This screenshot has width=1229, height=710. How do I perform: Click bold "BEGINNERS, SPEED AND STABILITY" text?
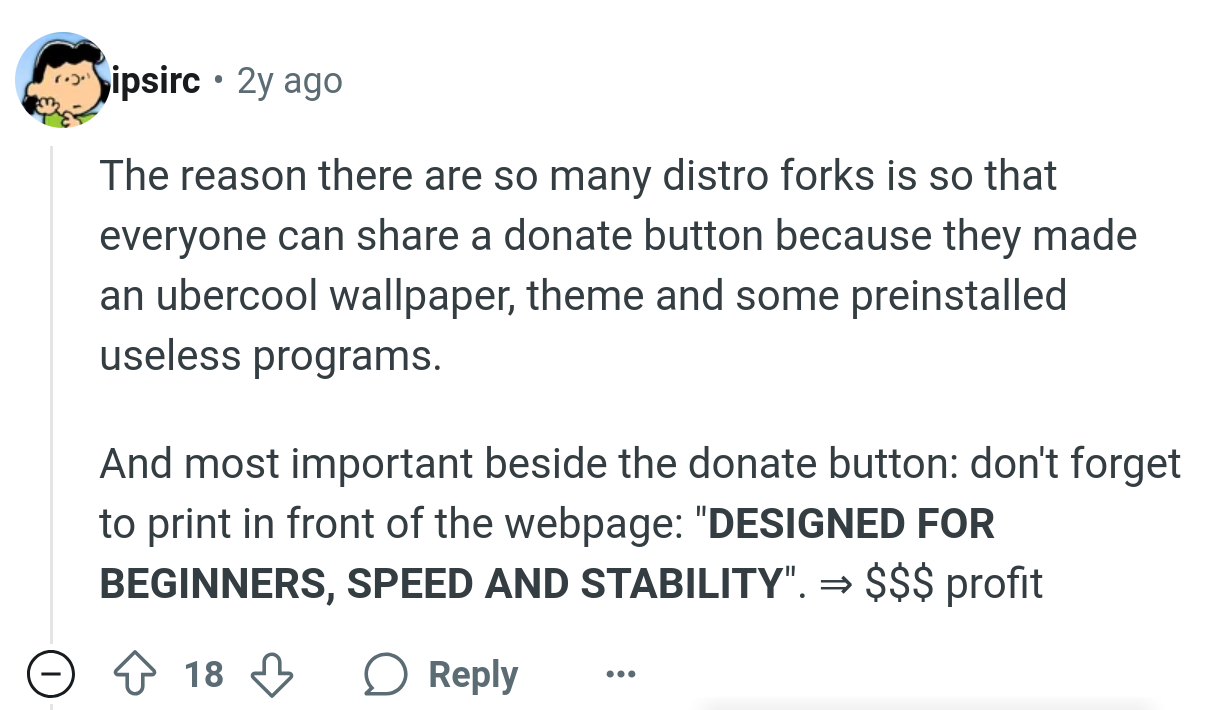[440, 584]
